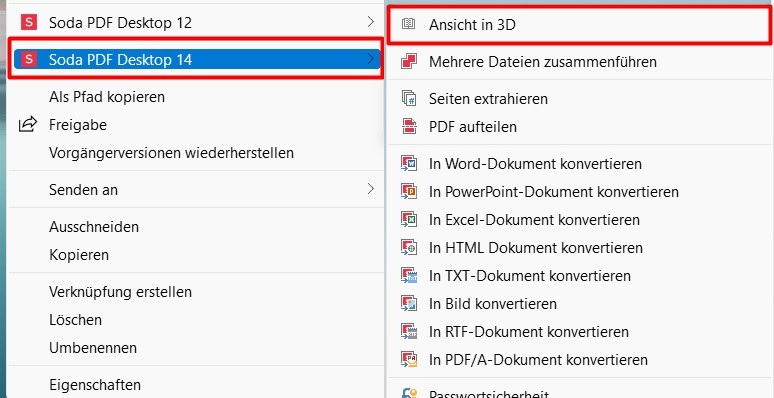This screenshot has height=398, width=774.
Task: Click the Word conversion icon
Action: 409,163
